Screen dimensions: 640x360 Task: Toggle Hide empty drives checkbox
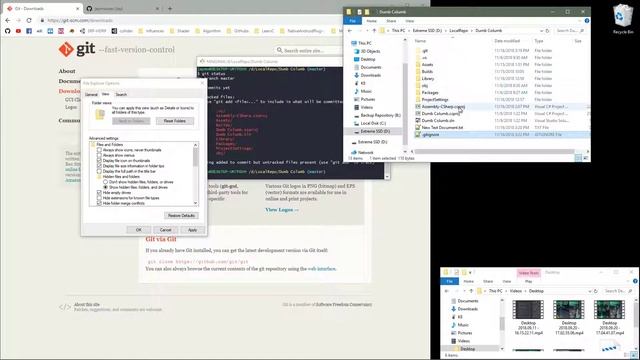pos(99,192)
